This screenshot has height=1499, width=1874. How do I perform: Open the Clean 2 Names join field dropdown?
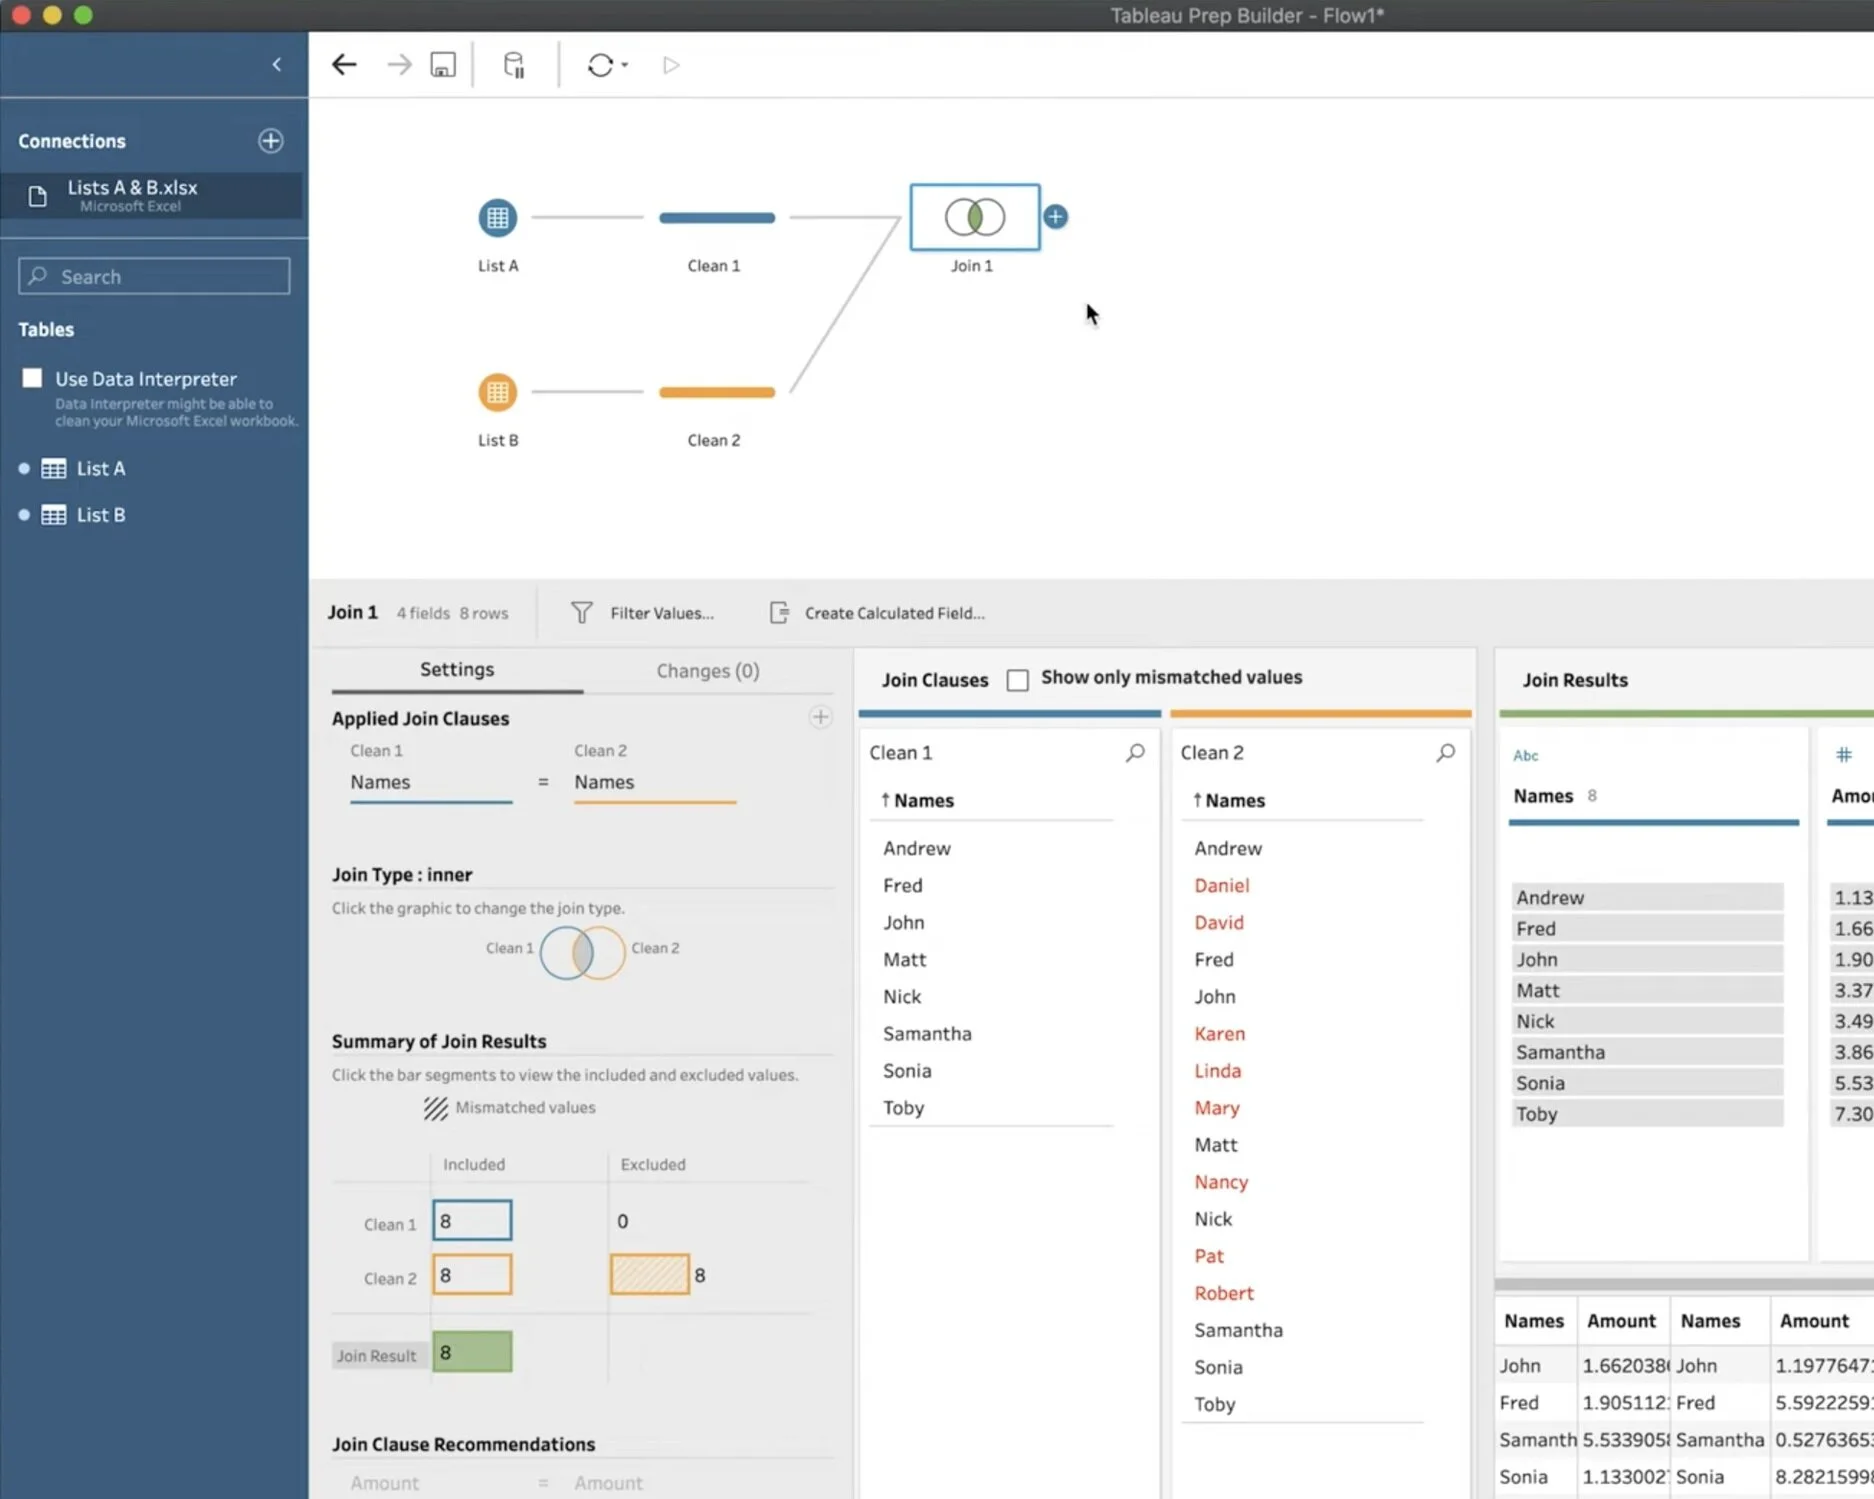click(x=655, y=782)
